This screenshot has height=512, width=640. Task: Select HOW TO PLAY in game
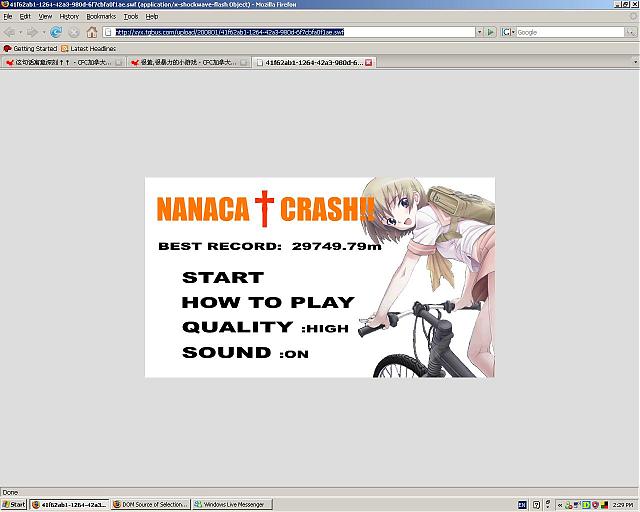point(267,302)
